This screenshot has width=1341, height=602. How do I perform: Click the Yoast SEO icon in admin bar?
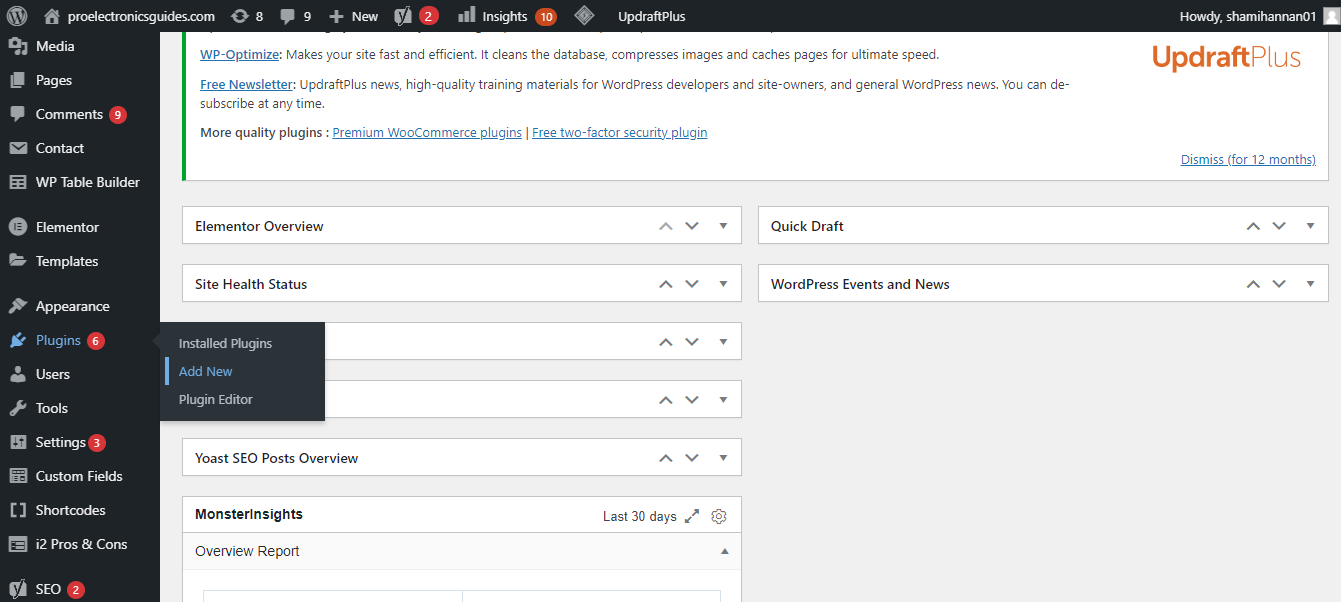404,16
